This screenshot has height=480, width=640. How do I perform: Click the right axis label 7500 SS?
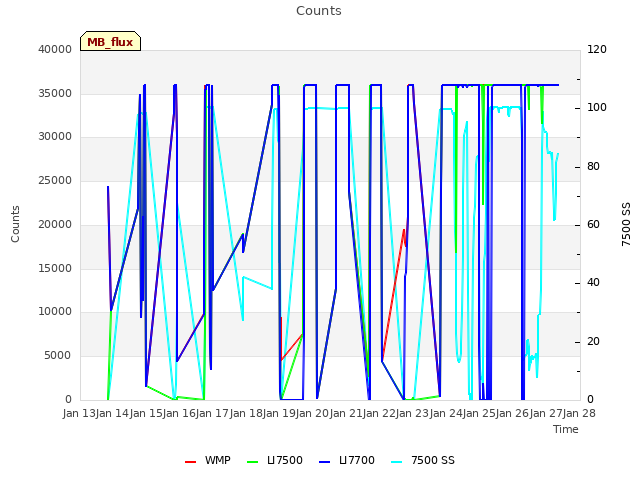[626, 224]
